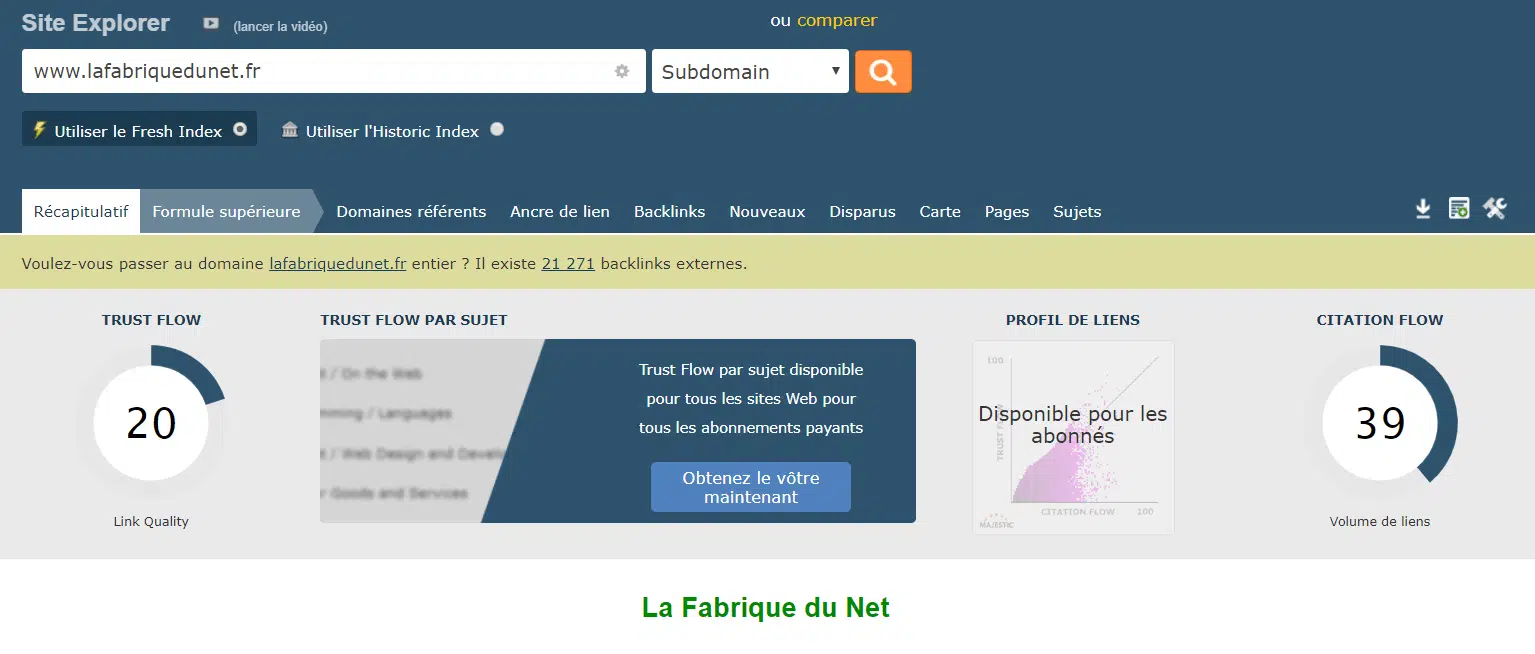
Task: Click the Trust Flow gauge showing 20
Action: pyautogui.click(x=151, y=422)
